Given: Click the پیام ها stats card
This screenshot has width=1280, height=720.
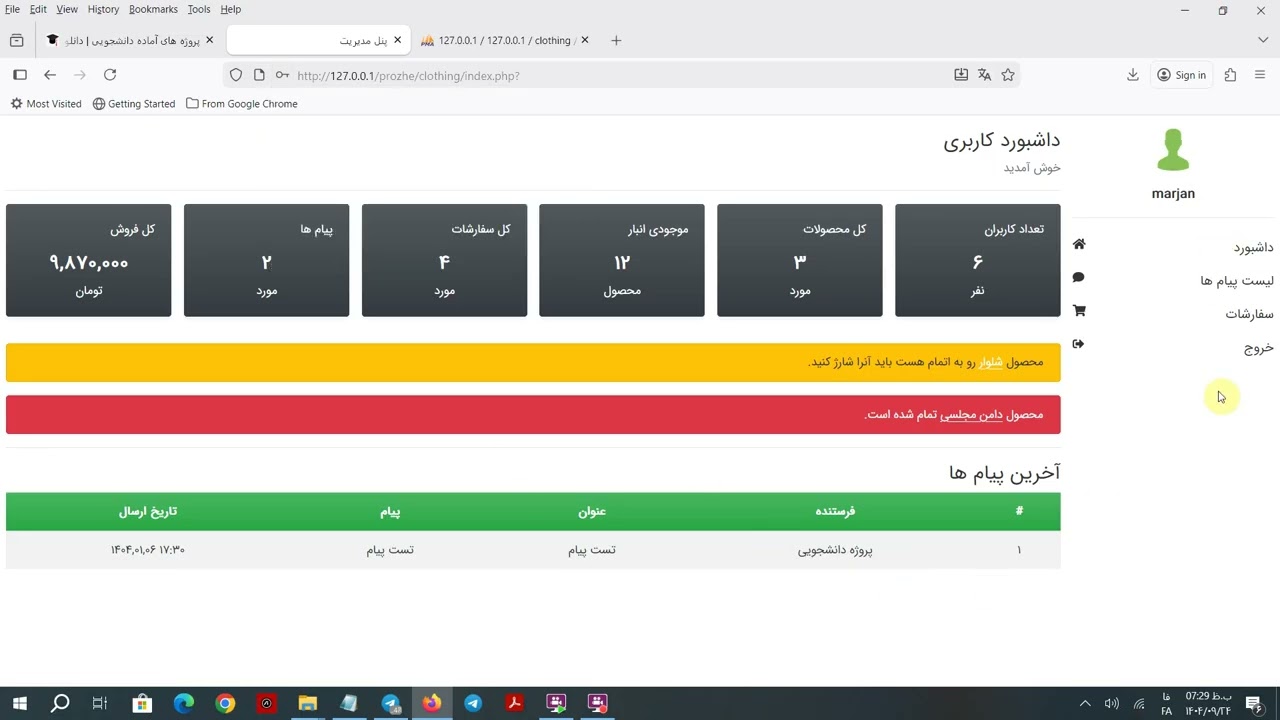Looking at the screenshot, I should [266, 260].
